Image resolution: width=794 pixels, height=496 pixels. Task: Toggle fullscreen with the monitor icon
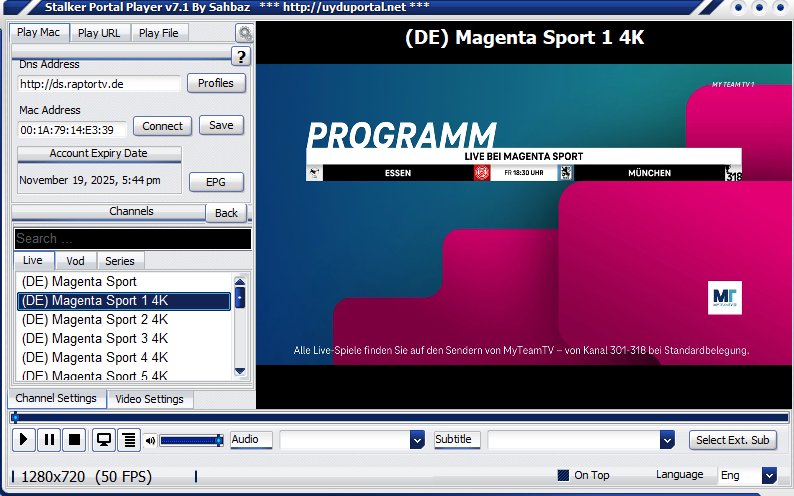104,439
